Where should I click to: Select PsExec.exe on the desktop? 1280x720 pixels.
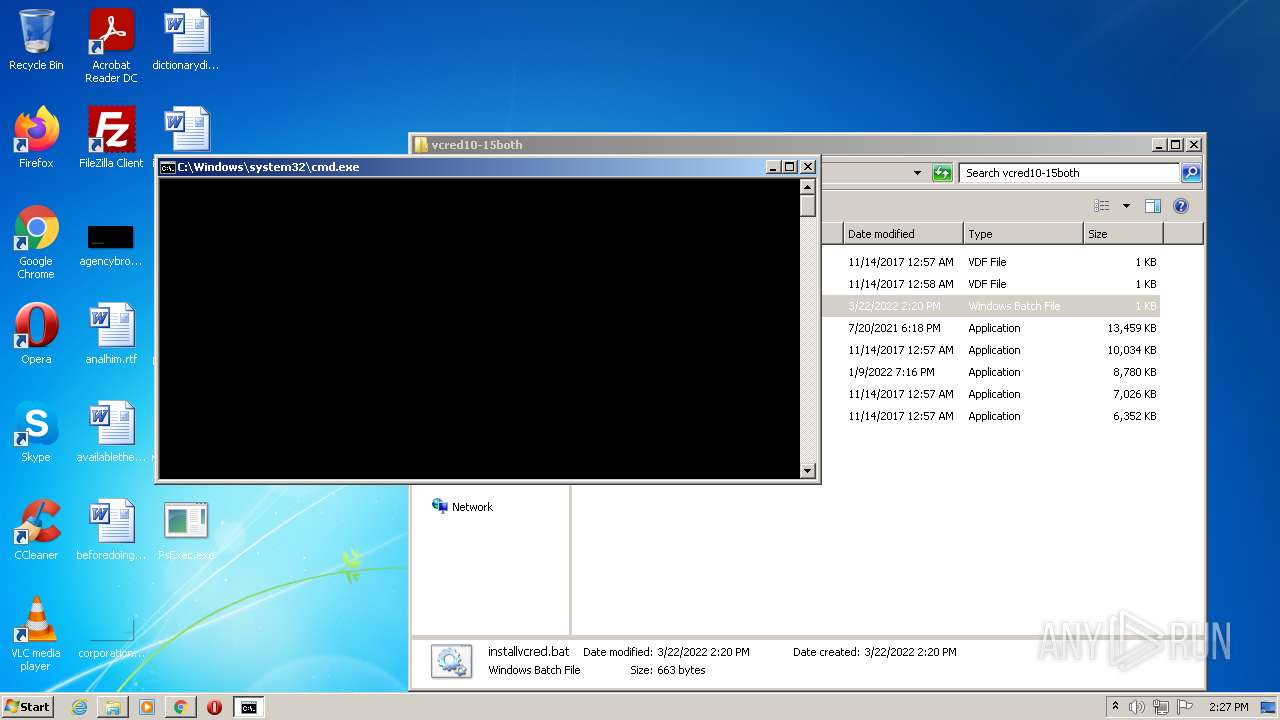[186, 529]
